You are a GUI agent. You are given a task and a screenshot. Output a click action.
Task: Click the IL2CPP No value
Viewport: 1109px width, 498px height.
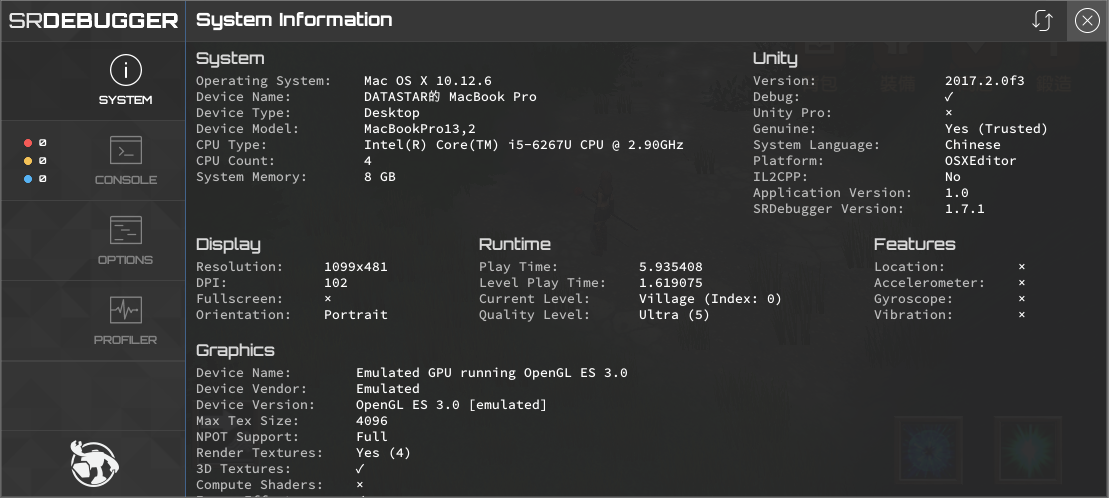953,177
